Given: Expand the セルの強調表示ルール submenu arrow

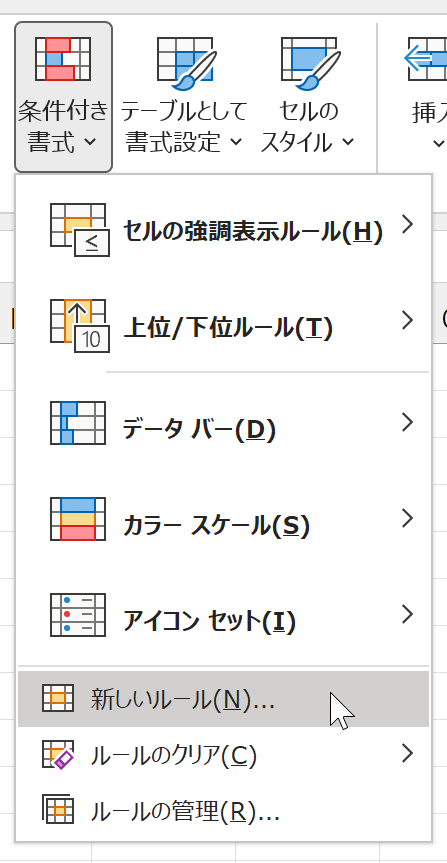Looking at the screenshot, I should click(407, 225).
